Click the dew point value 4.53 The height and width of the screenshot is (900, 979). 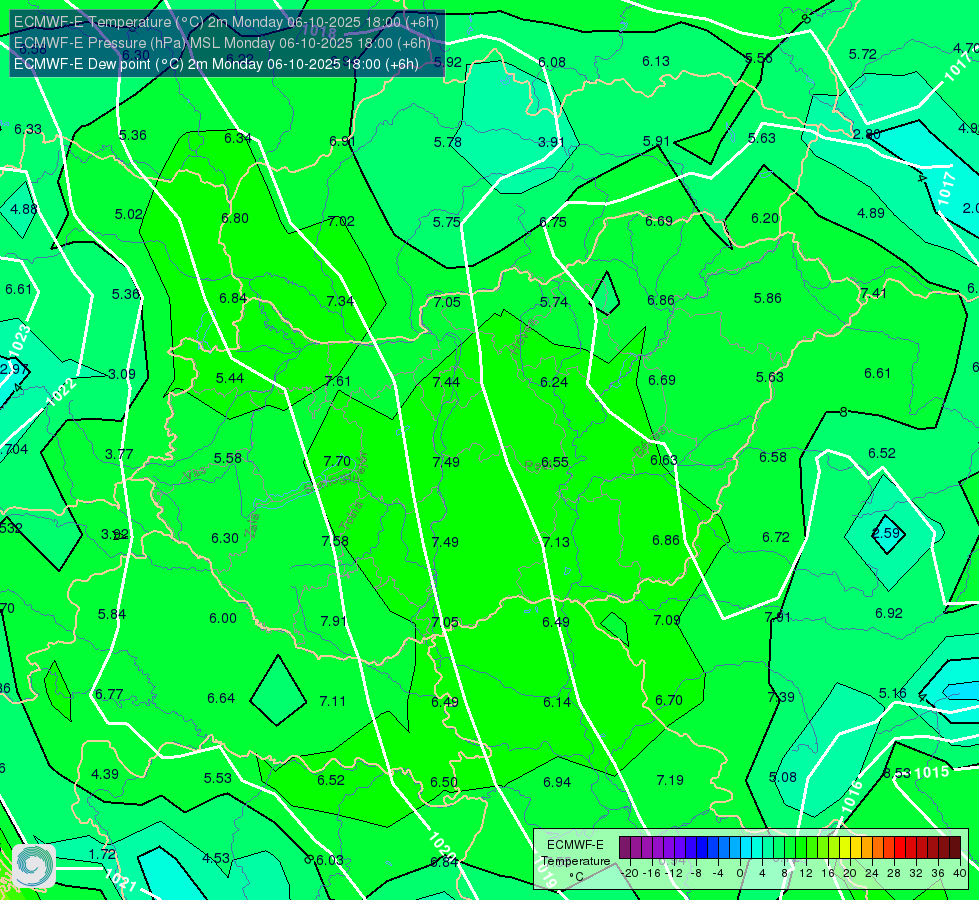point(216,858)
